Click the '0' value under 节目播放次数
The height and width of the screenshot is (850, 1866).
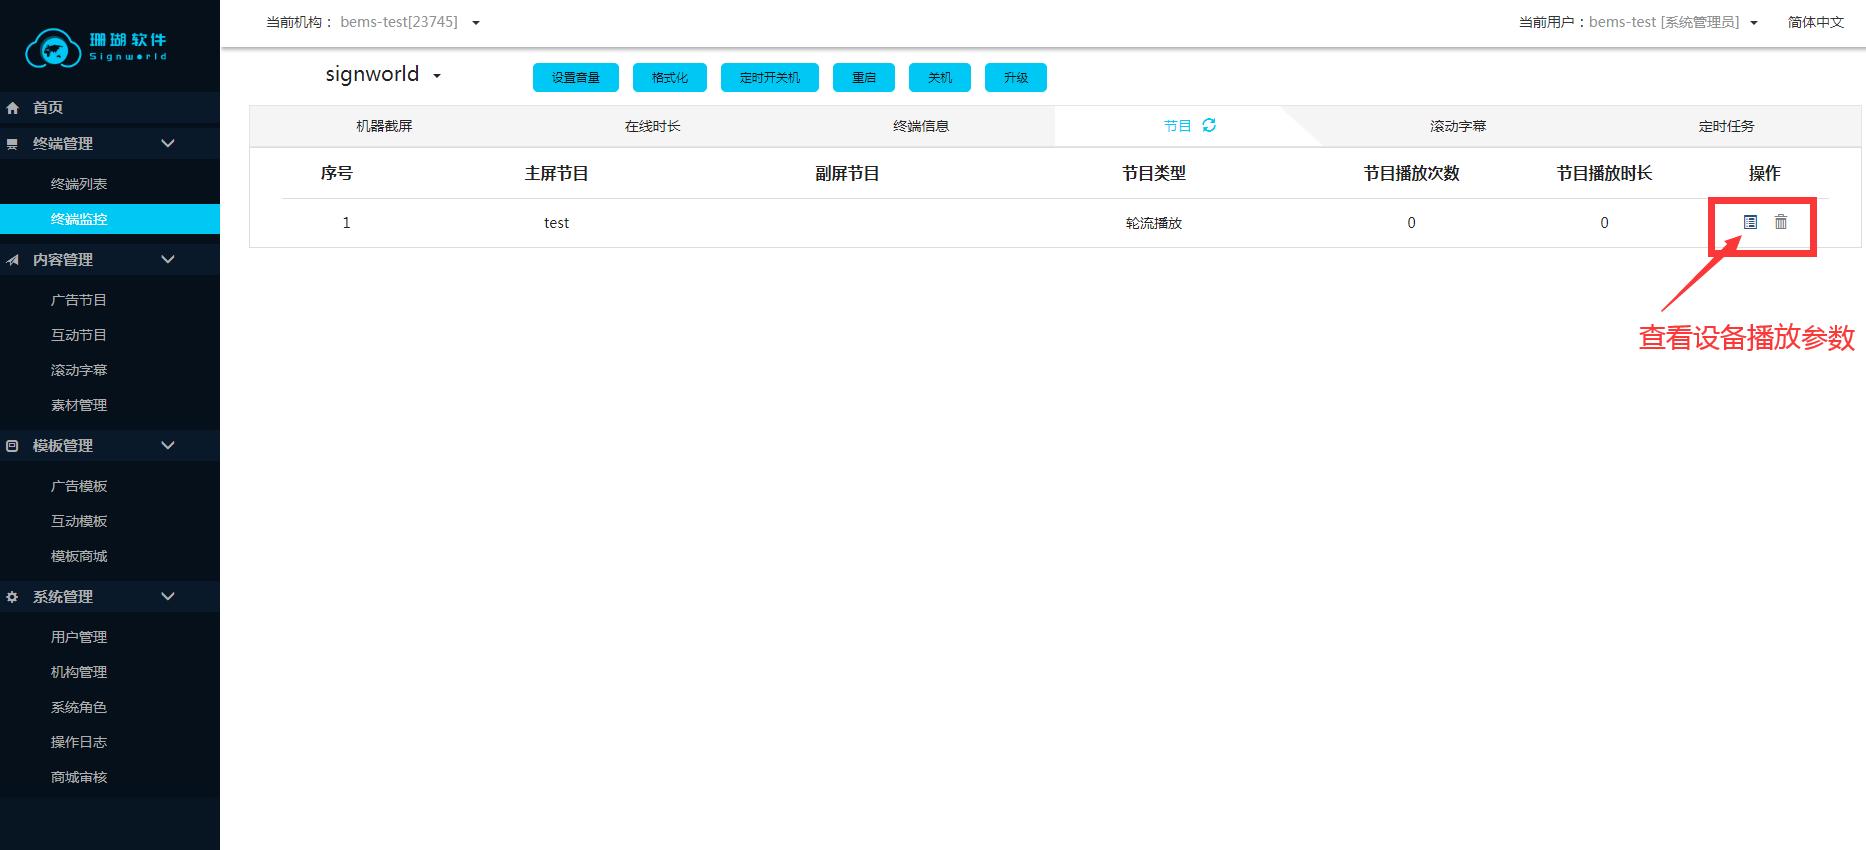click(x=1411, y=223)
